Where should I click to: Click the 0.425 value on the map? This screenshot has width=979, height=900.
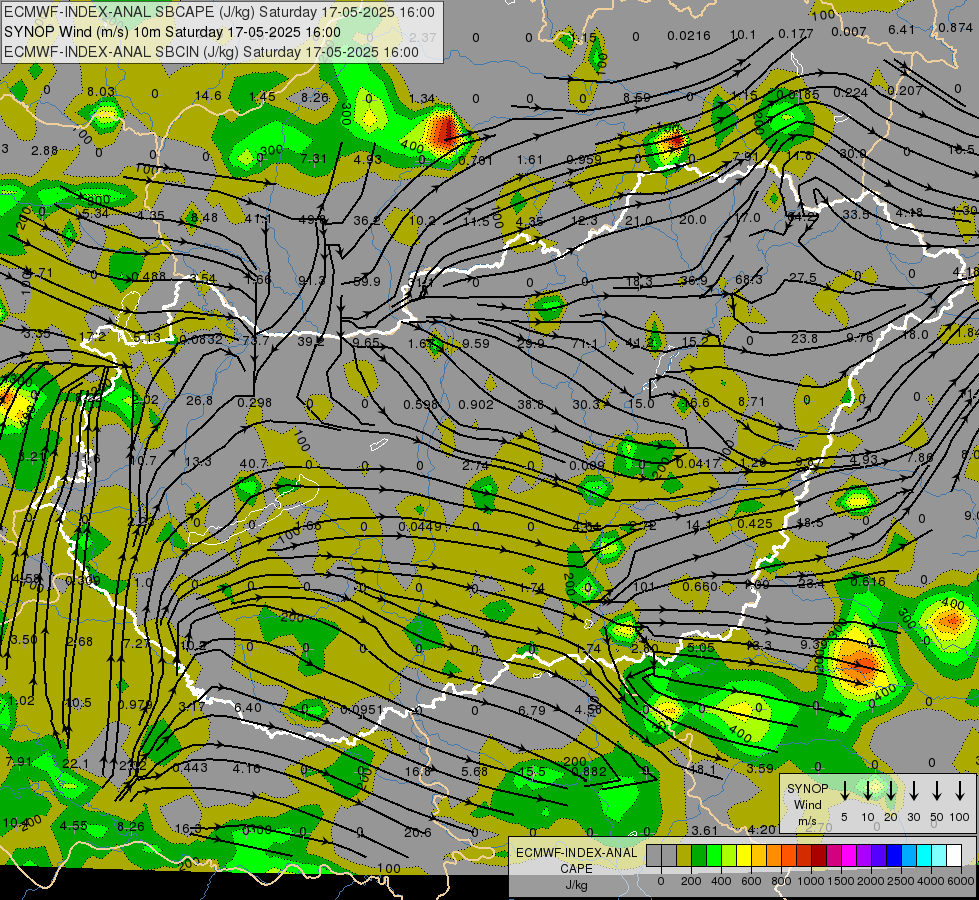pos(755,523)
